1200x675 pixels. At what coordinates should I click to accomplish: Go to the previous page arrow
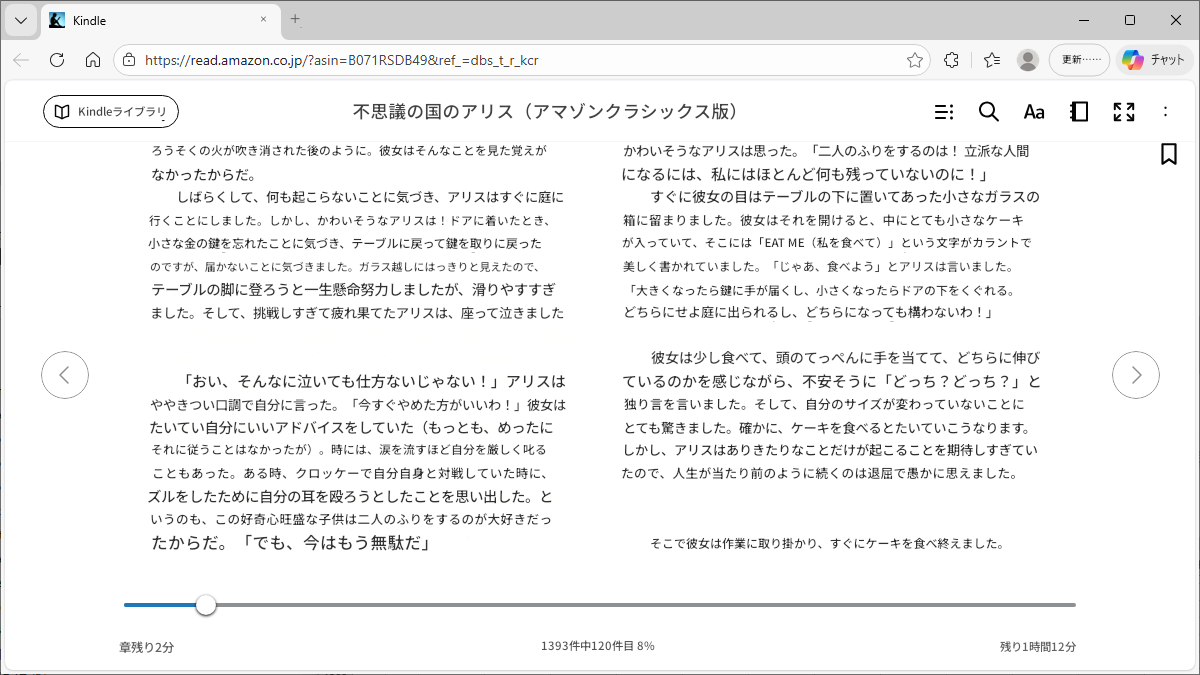pos(65,375)
